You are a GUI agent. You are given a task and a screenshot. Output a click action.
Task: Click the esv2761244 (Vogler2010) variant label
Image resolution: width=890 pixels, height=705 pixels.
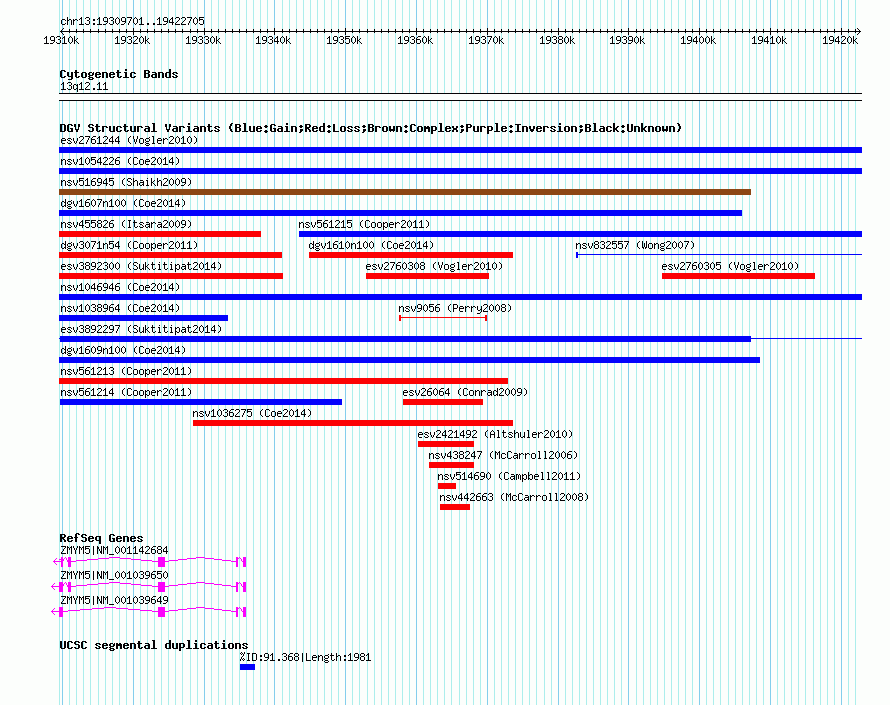(129, 140)
